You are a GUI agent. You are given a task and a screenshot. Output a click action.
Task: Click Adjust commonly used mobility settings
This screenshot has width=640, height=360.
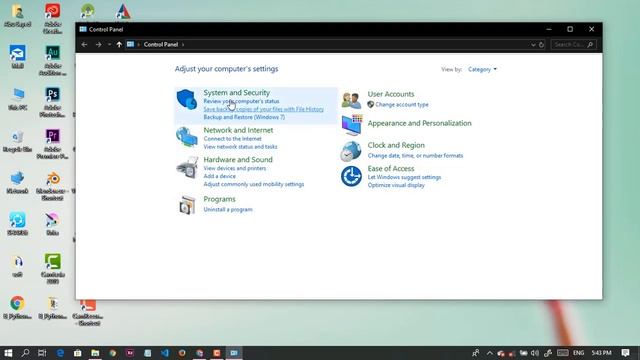(x=254, y=184)
